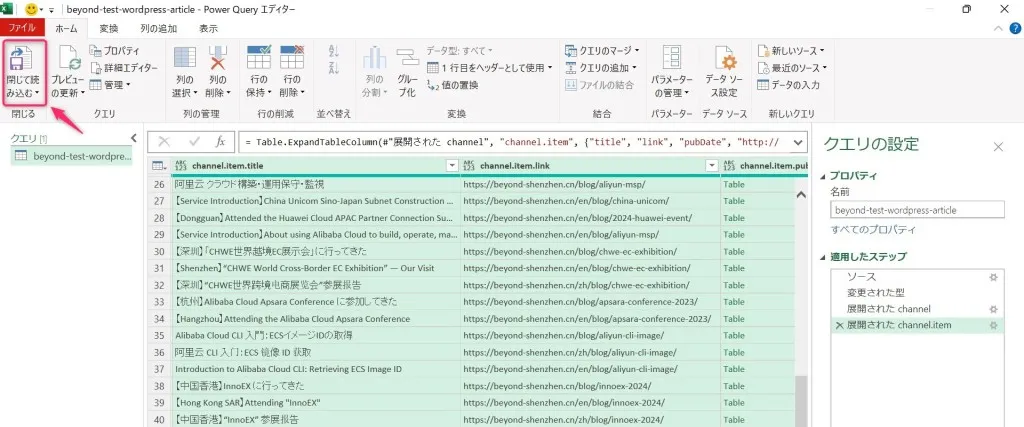Collapse the Queries (クエリ) pane
1024x427 pixels.
134,138
